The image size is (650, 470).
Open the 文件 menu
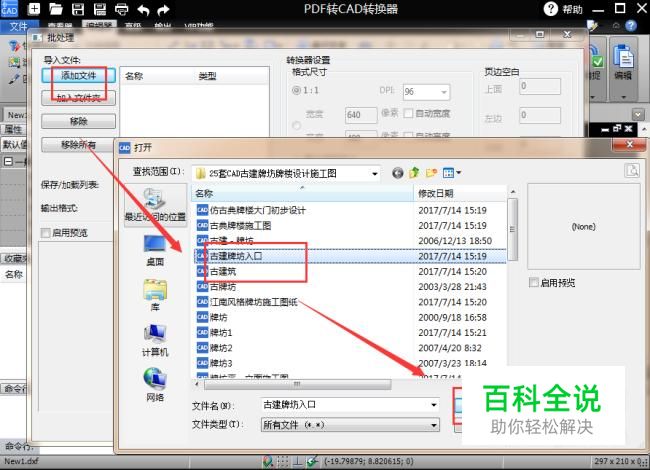pyautogui.click(x=19, y=26)
